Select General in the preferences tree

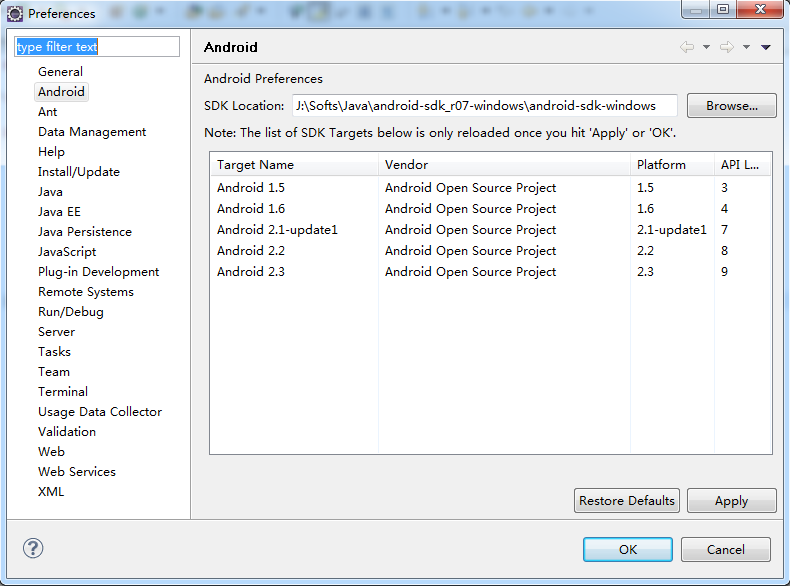(60, 72)
